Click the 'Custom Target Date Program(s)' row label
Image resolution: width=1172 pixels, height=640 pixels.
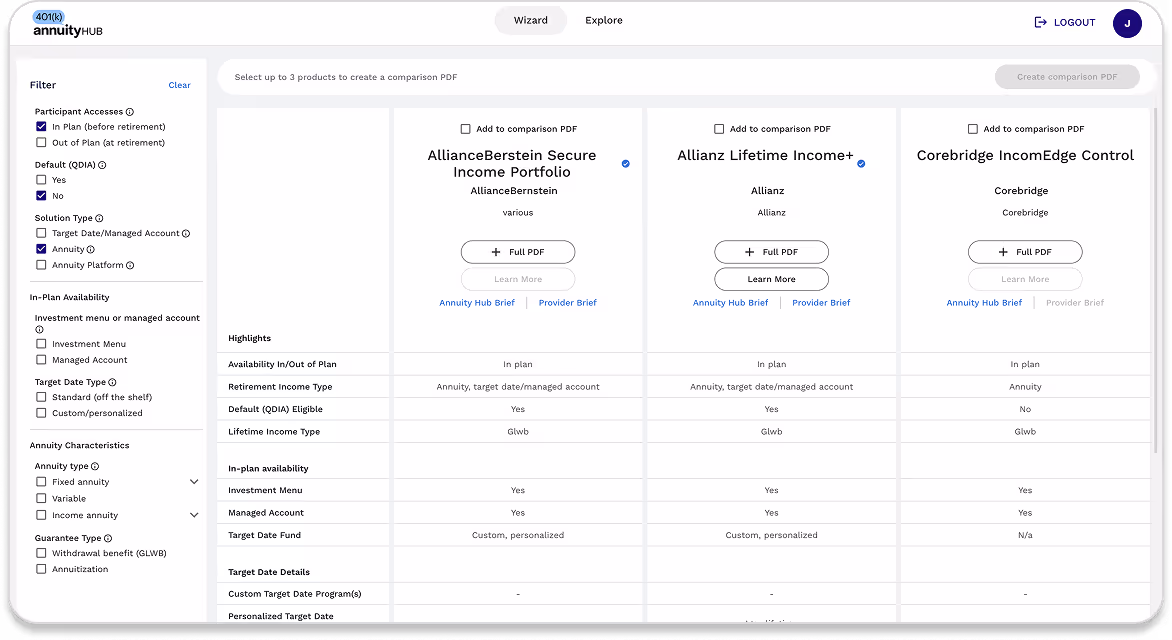(x=294, y=594)
